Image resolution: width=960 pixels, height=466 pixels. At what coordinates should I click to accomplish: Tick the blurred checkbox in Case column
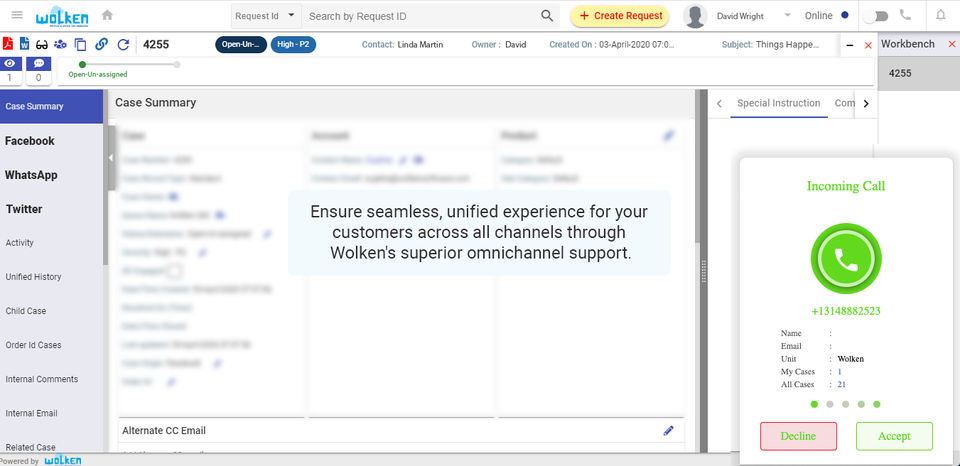coord(174,271)
